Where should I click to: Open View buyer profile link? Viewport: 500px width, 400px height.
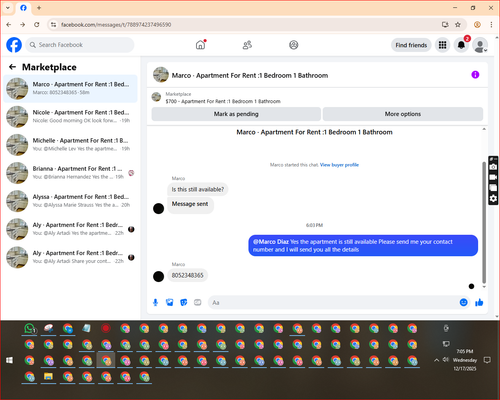pos(339,165)
